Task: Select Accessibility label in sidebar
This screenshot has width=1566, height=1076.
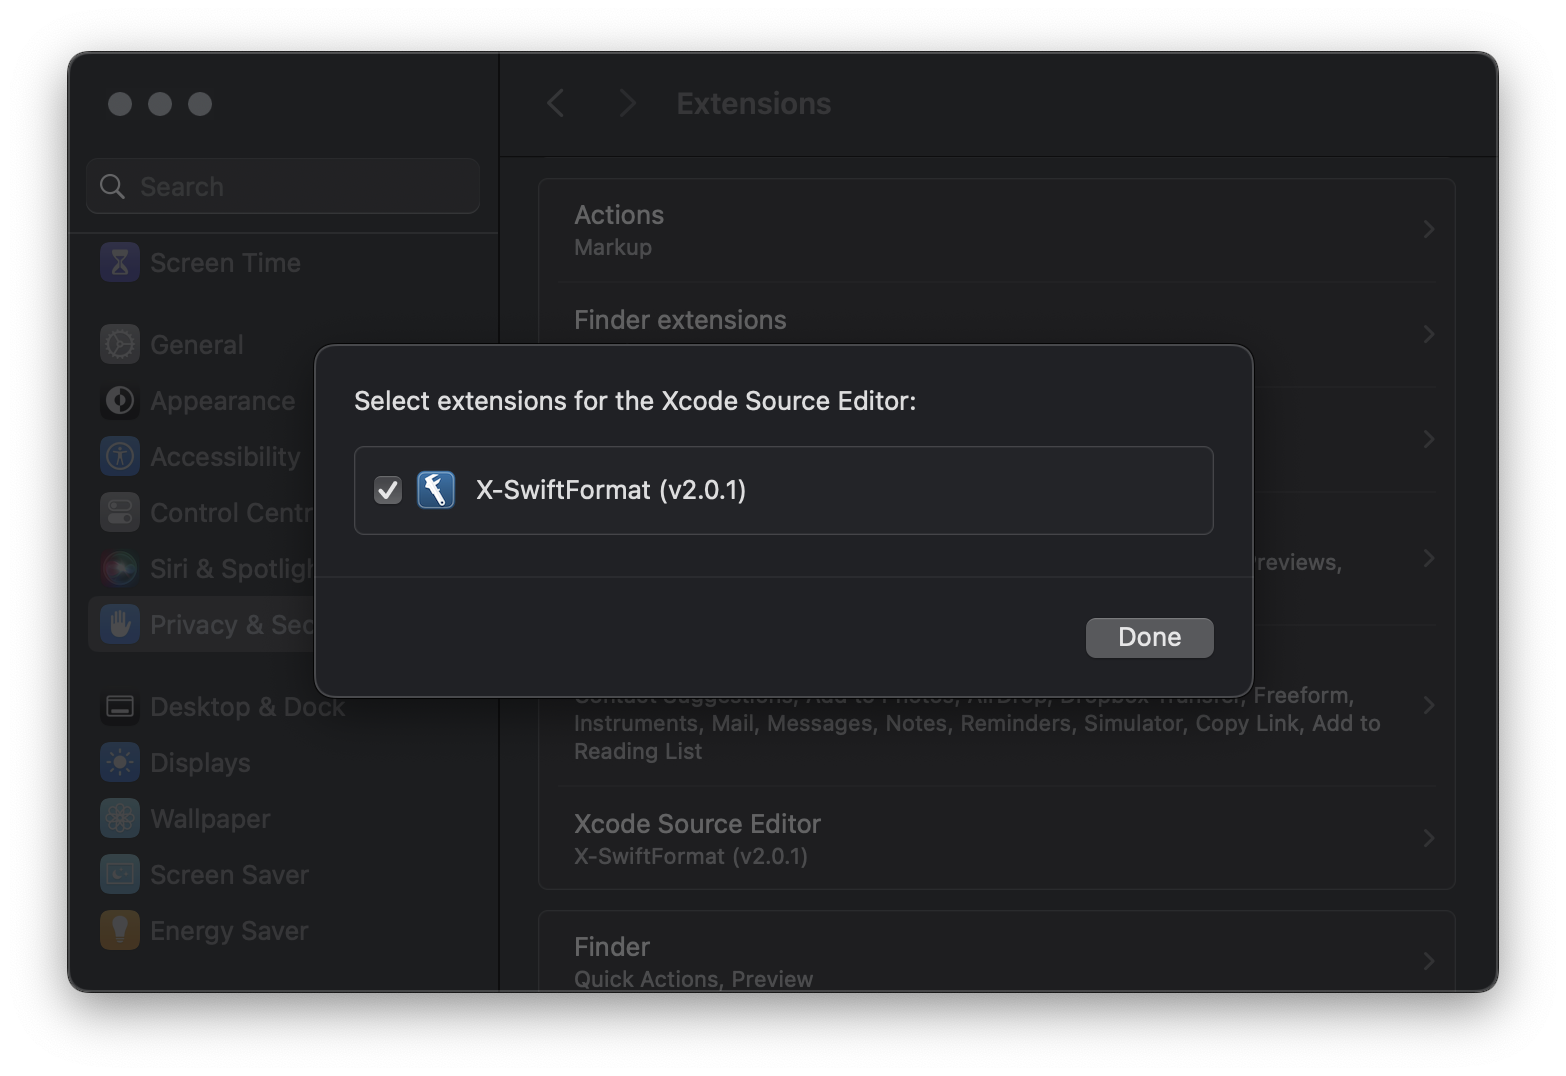Action: coord(225,457)
